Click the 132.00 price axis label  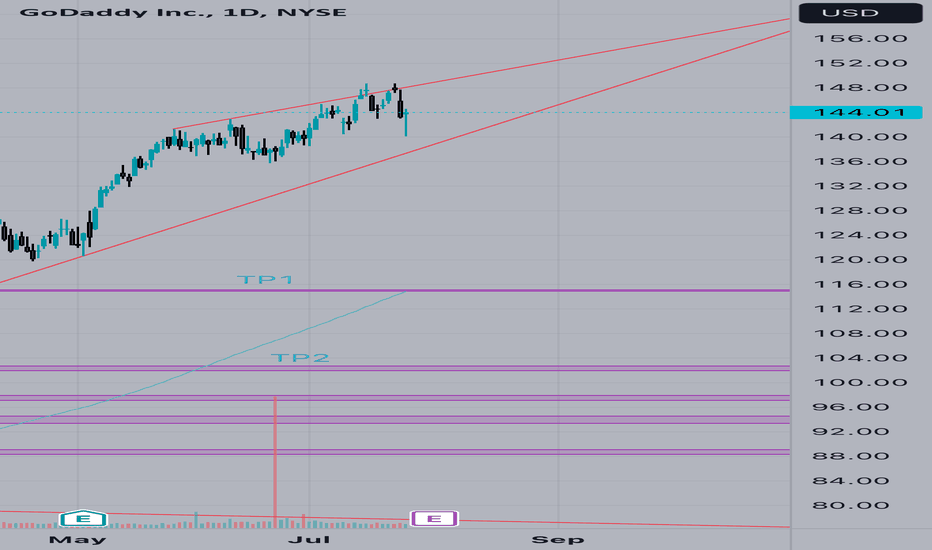[x=860, y=186]
